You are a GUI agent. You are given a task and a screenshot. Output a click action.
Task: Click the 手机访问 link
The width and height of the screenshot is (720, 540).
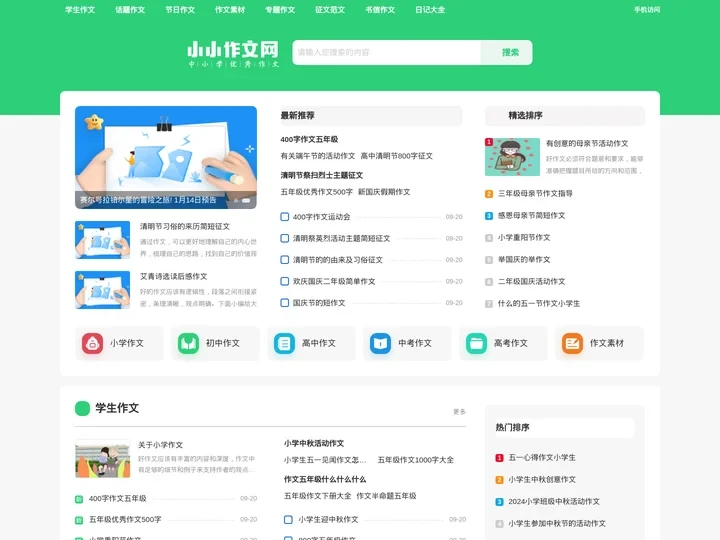(647, 10)
